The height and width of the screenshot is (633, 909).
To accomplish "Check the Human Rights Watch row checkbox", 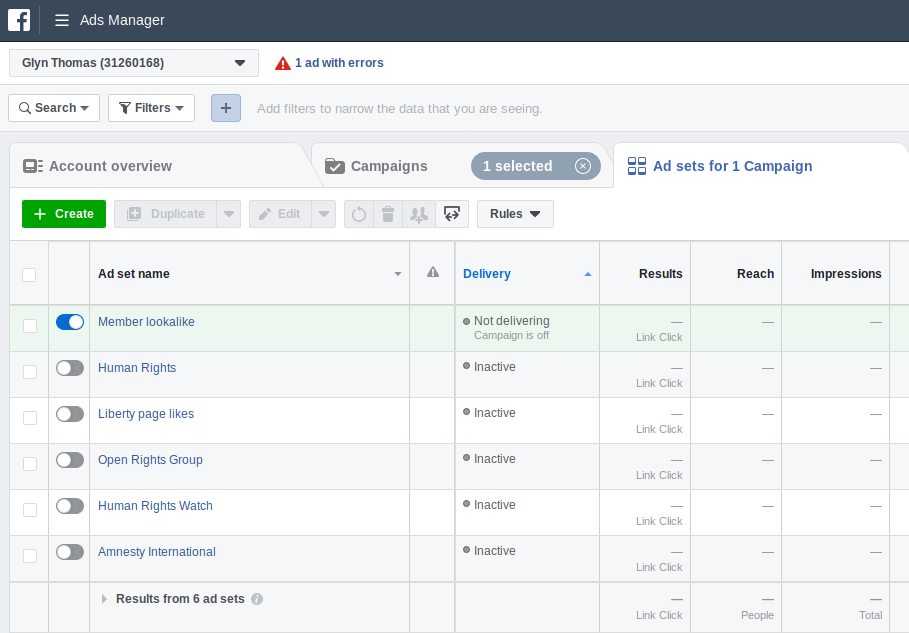I will (30, 510).
